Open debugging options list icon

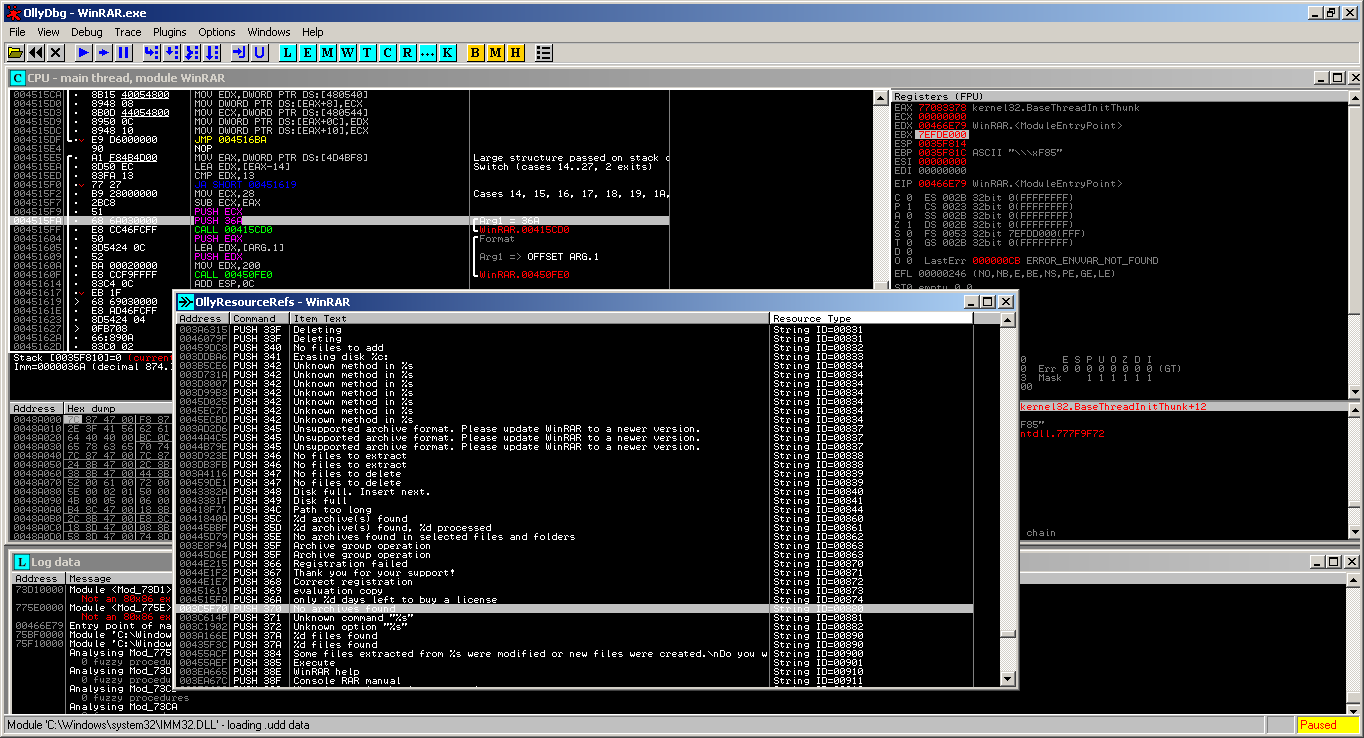coord(544,52)
